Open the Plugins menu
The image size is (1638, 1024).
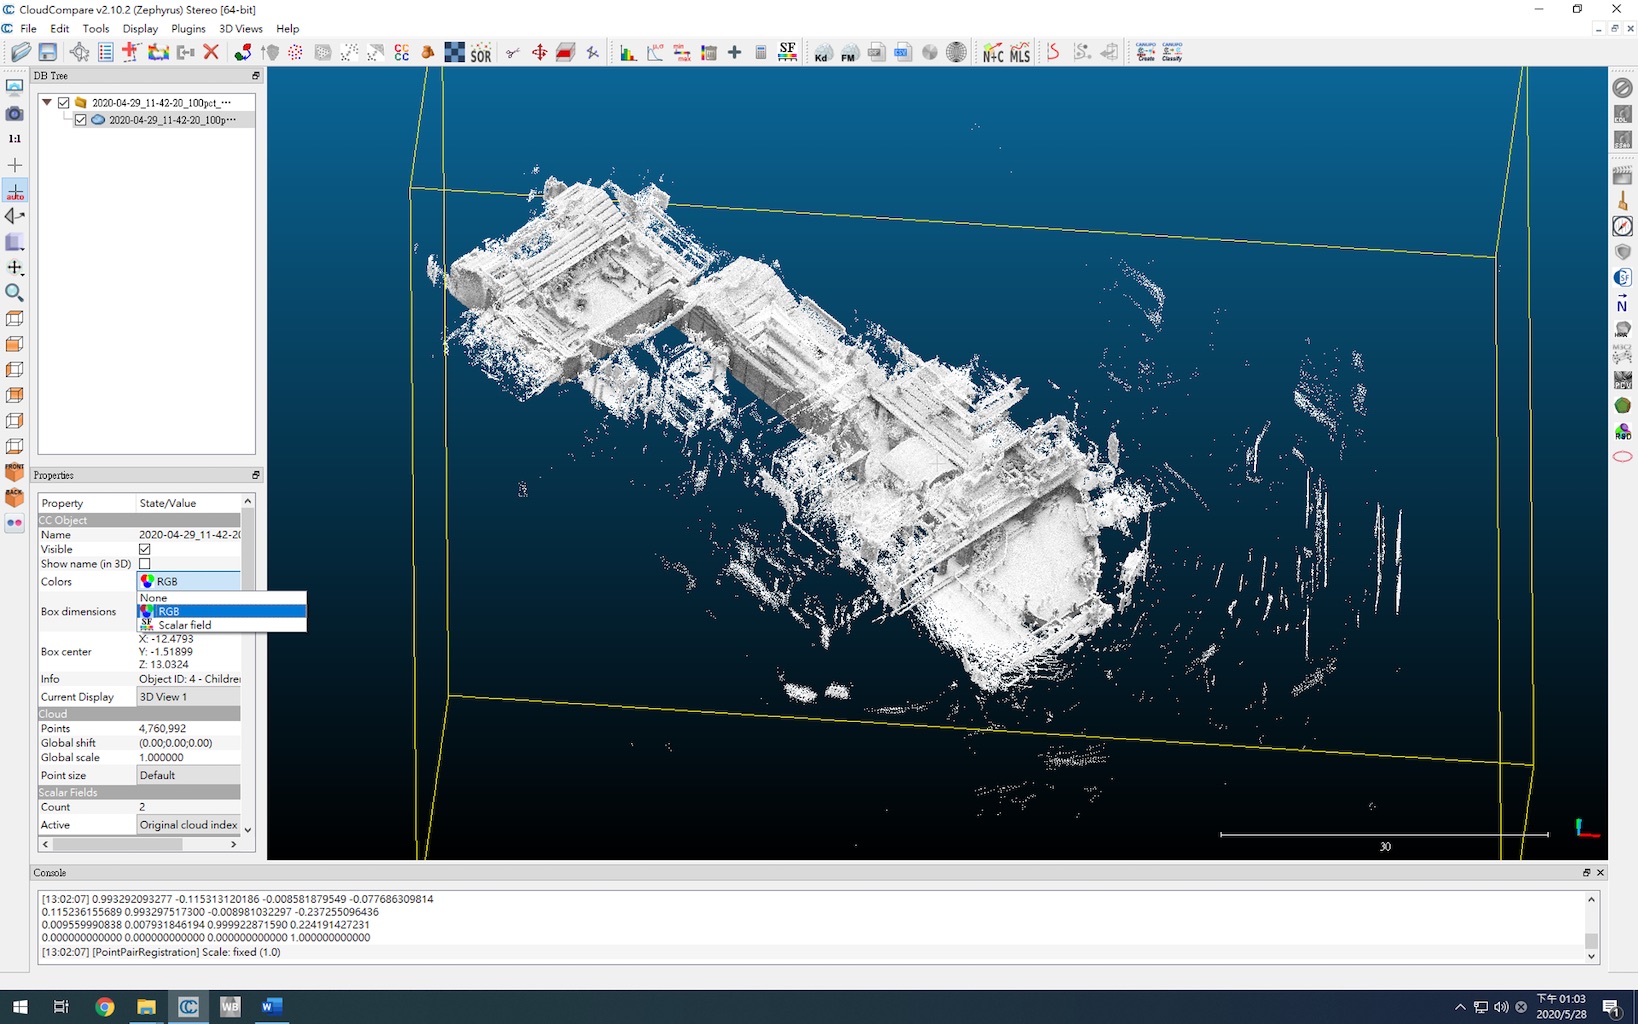tap(188, 29)
